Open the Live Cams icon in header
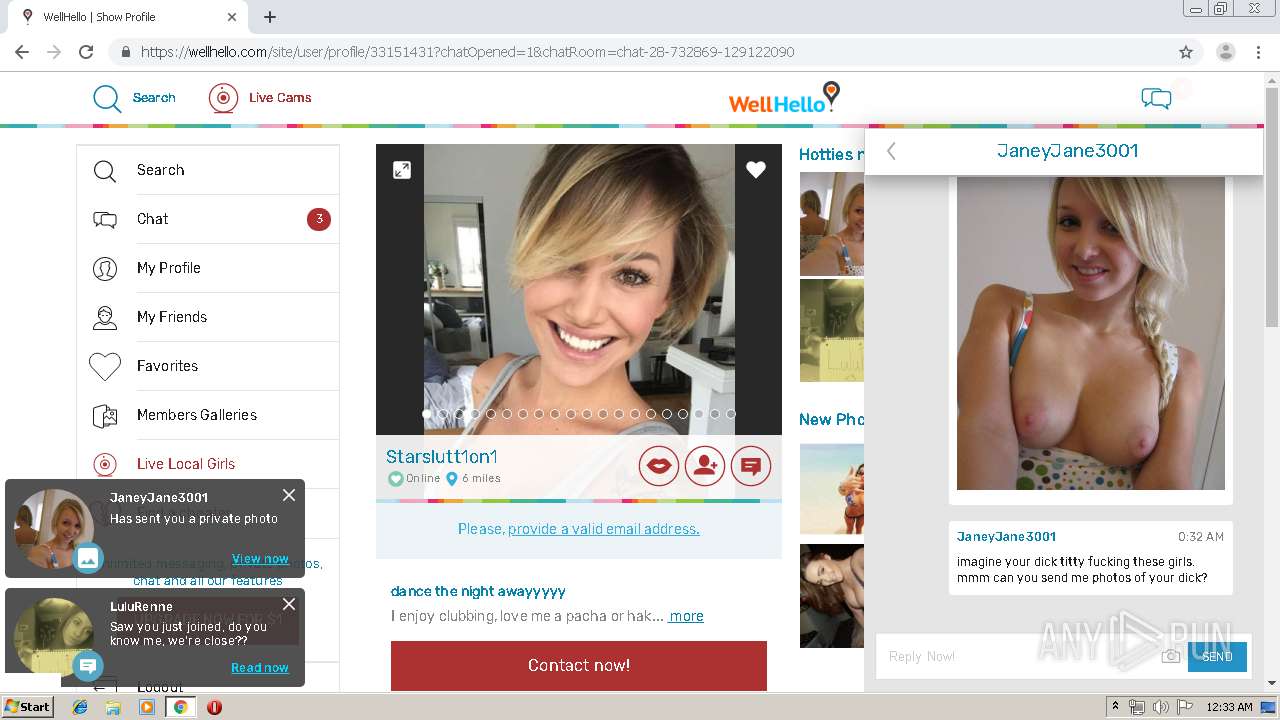This screenshot has height=720, width=1280. point(223,98)
